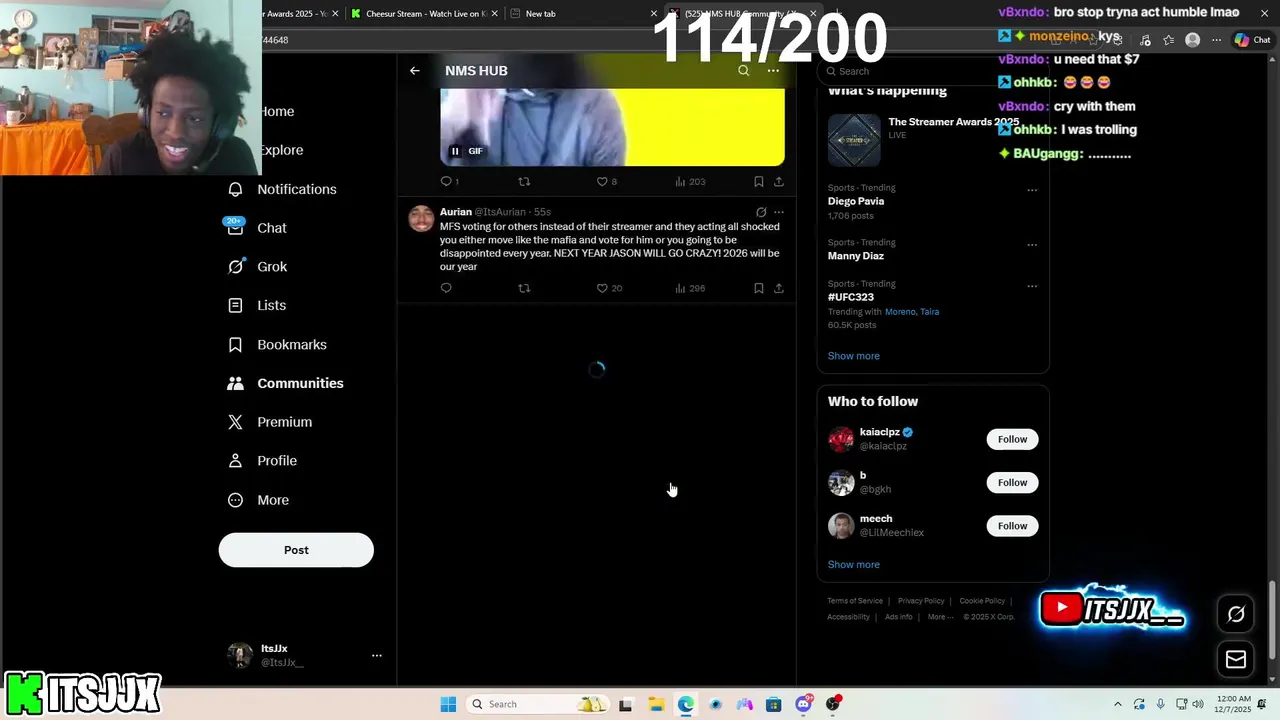Screen dimensions: 1280x720
Task: Open Diego Pavia trending topic
Action: point(856,201)
